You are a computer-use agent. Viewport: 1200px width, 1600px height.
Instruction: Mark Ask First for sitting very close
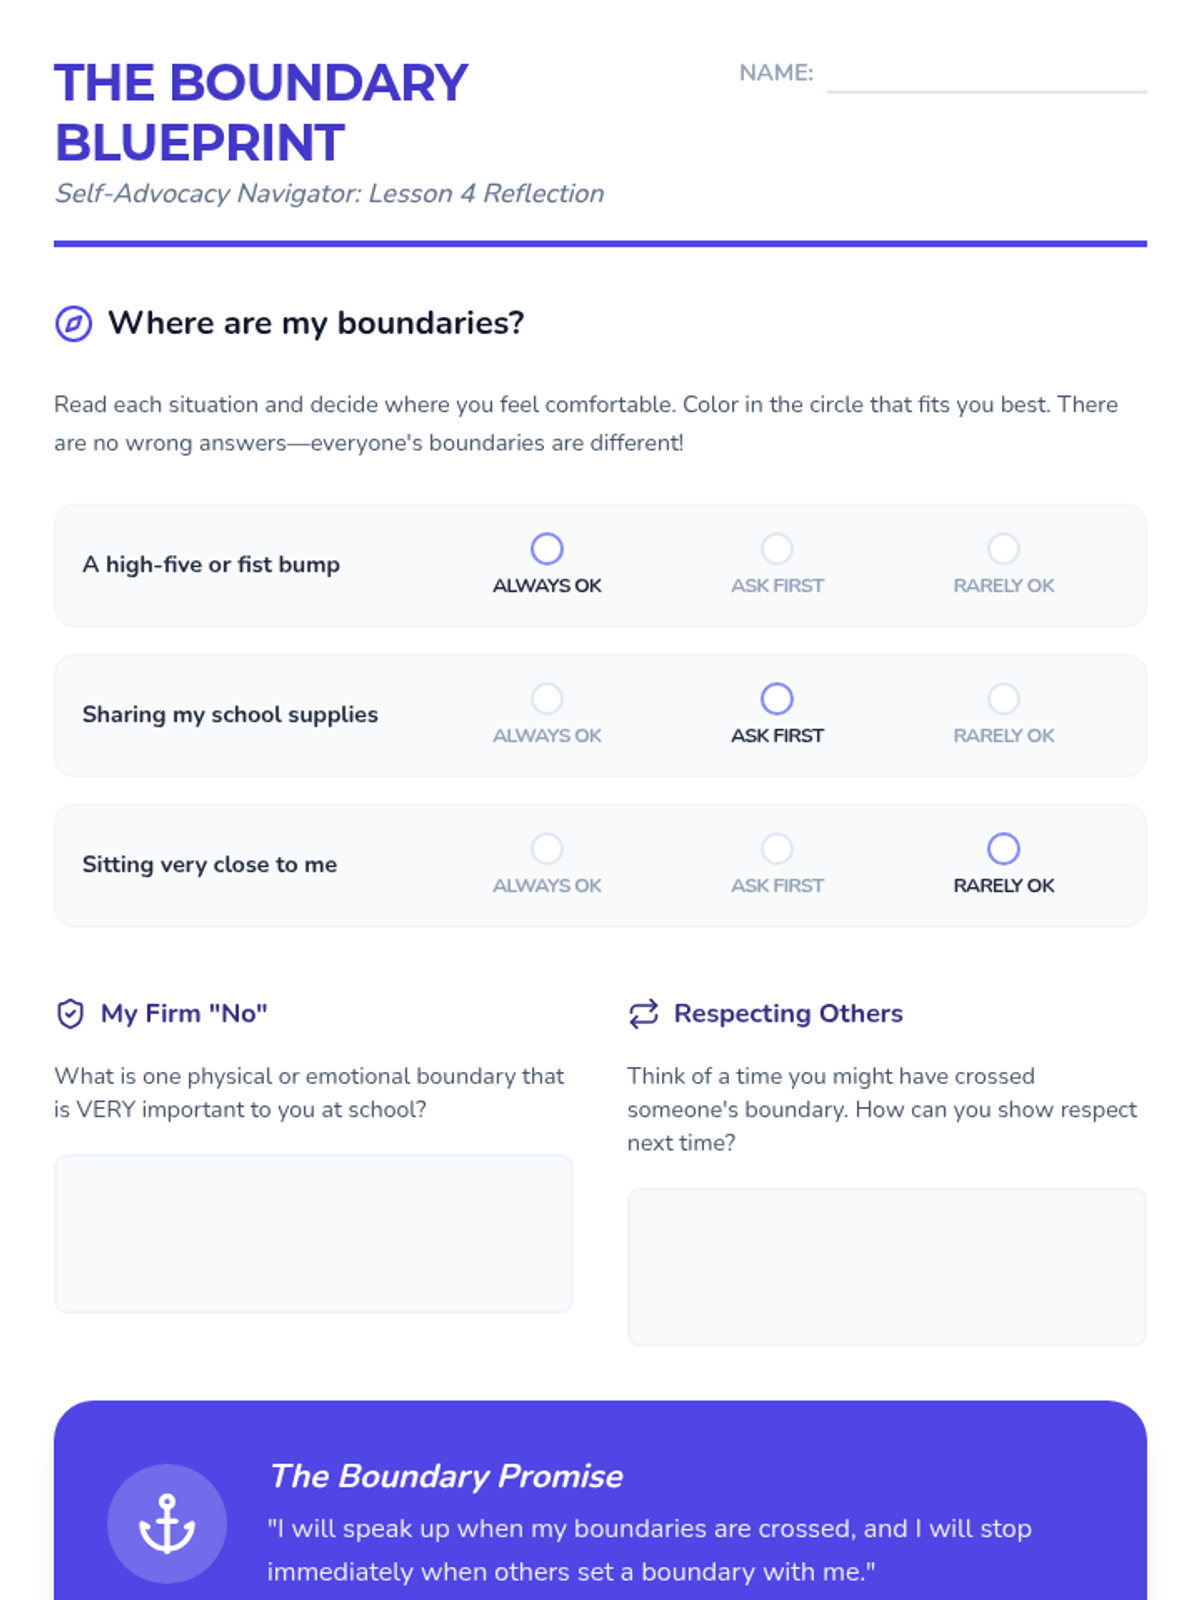[x=777, y=849]
